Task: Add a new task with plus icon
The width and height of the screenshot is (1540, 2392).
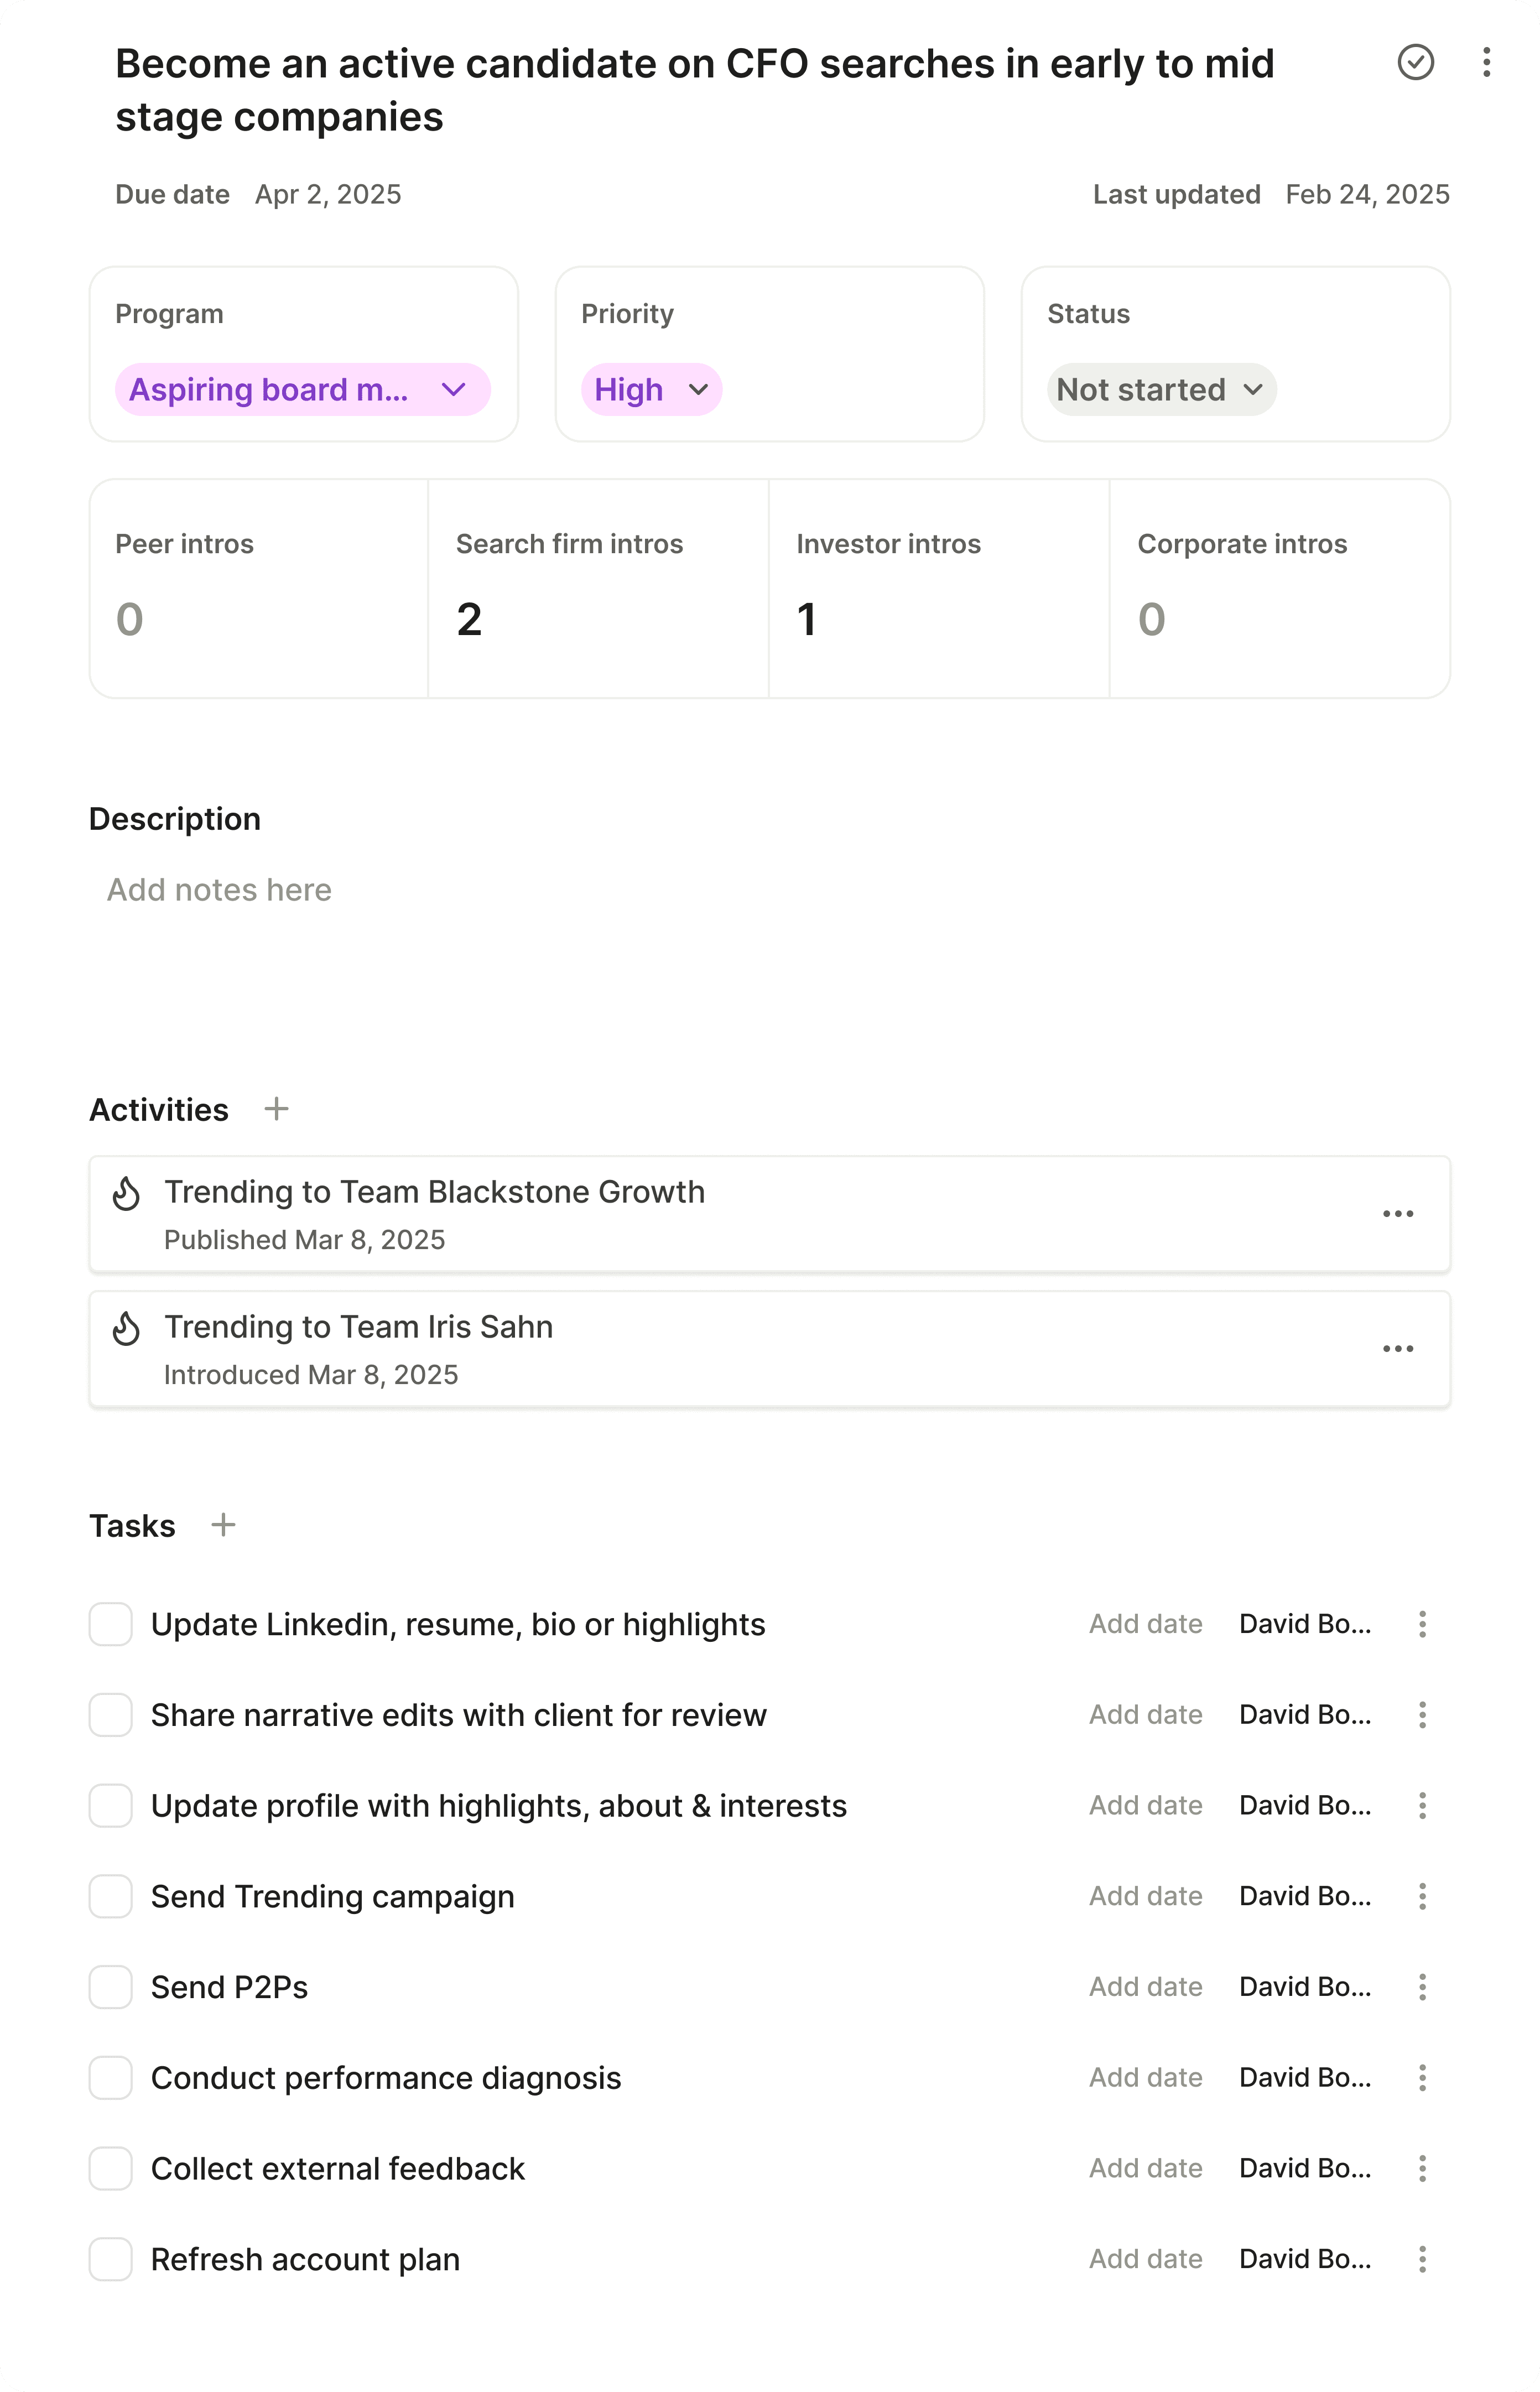Action: tap(223, 1525)
